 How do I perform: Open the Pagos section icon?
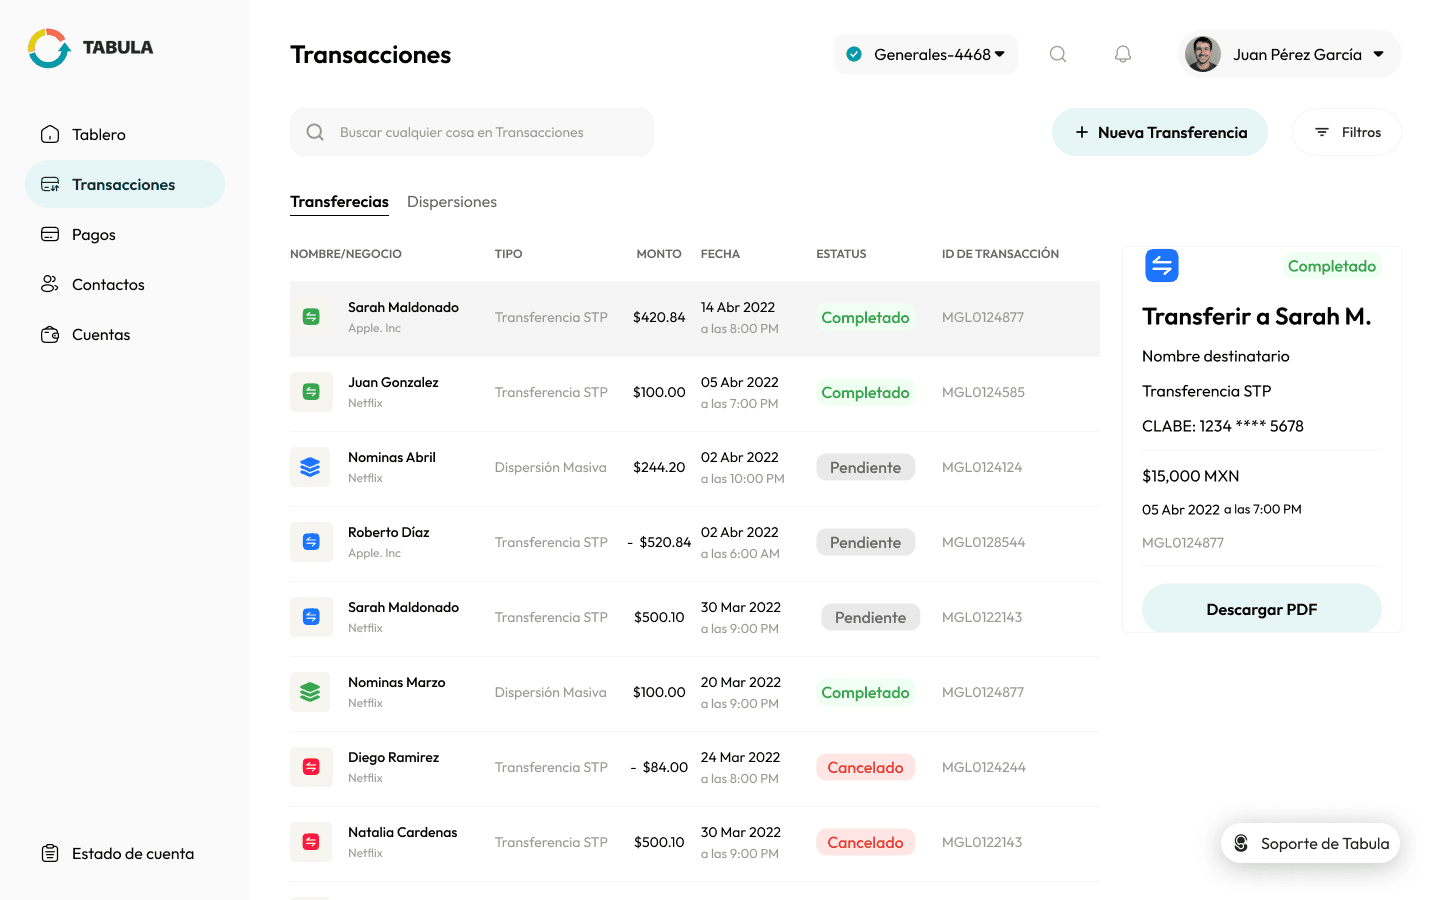(x=49, y=234)
